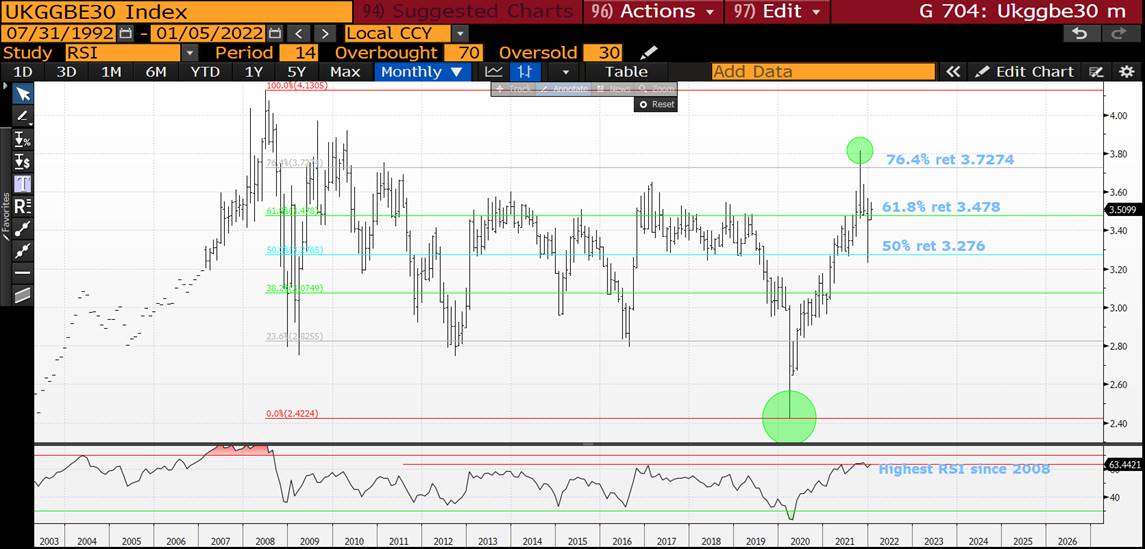
Task: Select the arrow pointer tool
Action: point(22,93)
